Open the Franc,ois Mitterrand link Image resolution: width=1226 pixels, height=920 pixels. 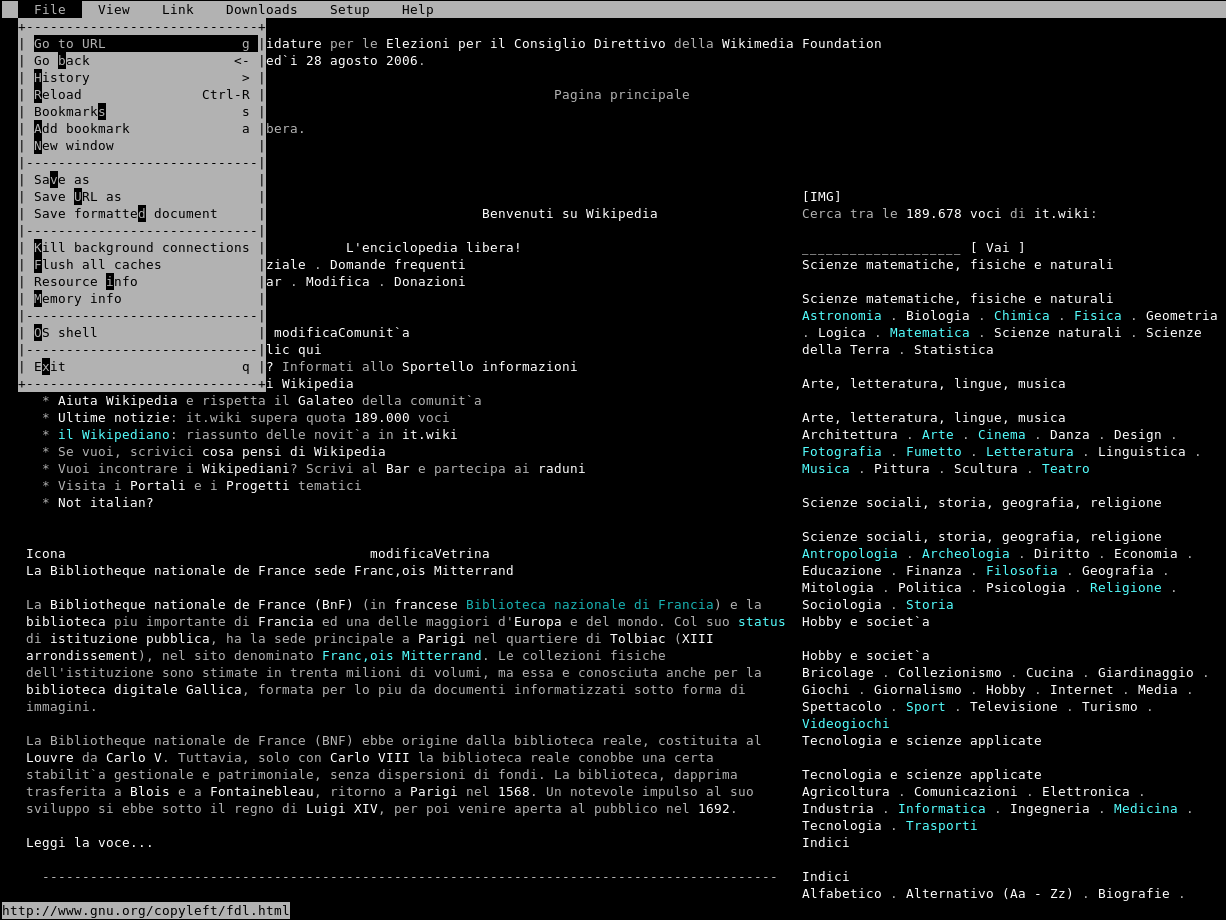tap(402, 656)
